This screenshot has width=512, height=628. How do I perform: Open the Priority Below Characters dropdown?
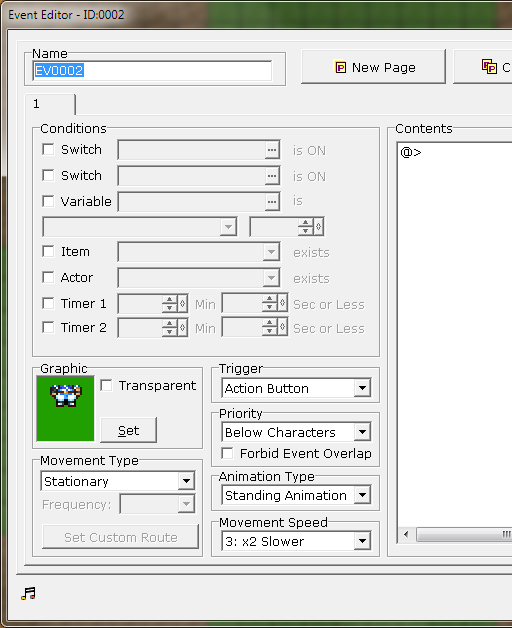pyautogui.click(x=362, y=432)
